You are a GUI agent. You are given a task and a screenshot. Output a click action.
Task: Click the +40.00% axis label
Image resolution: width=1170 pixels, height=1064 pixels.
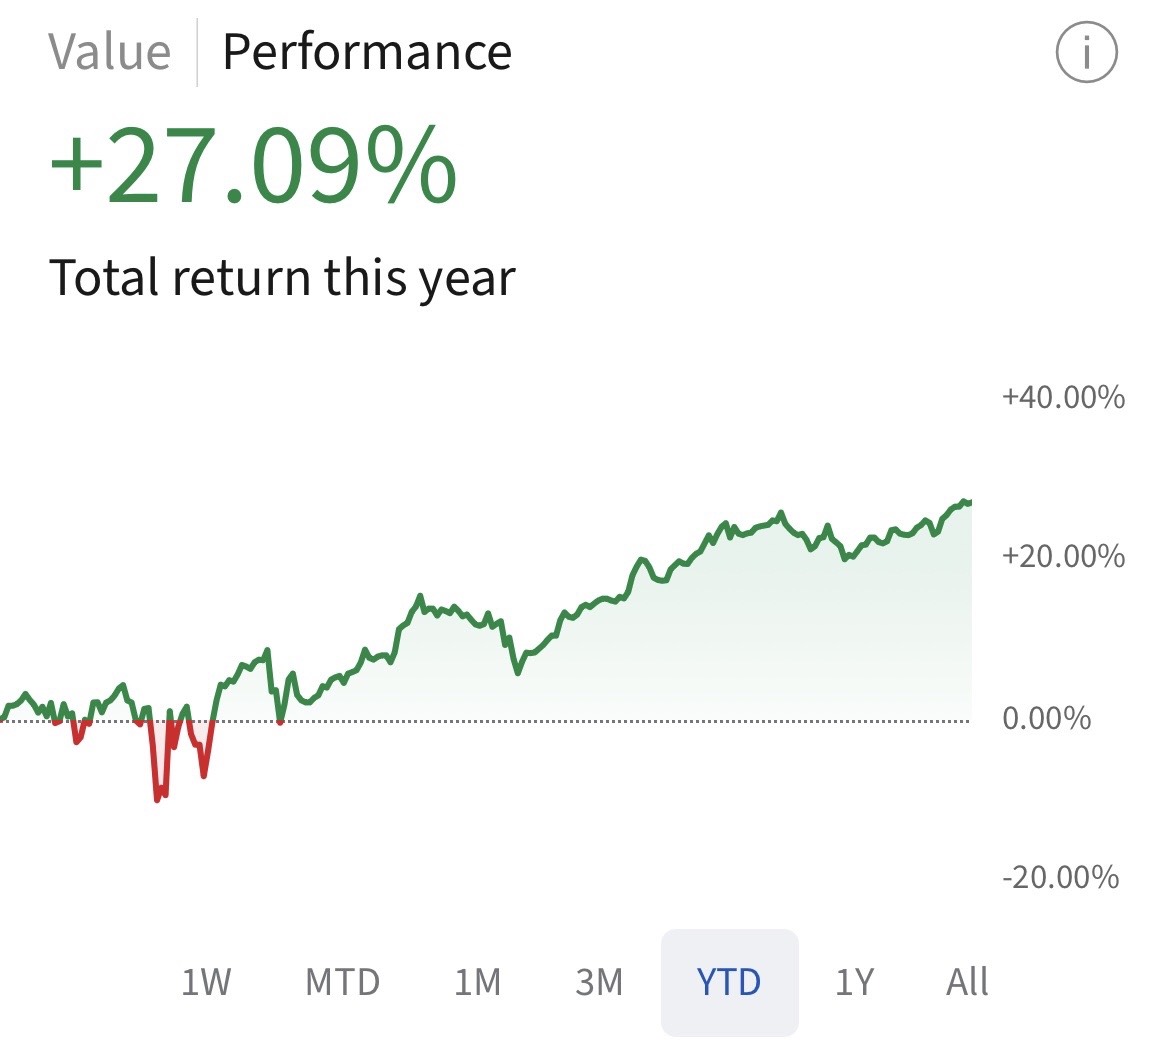[1062, 397]
